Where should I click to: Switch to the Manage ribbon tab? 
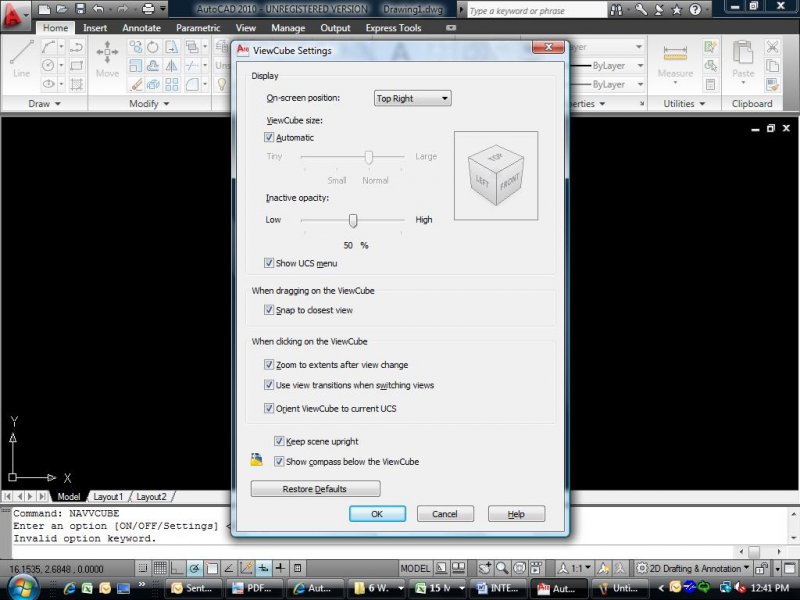(288, 28)
